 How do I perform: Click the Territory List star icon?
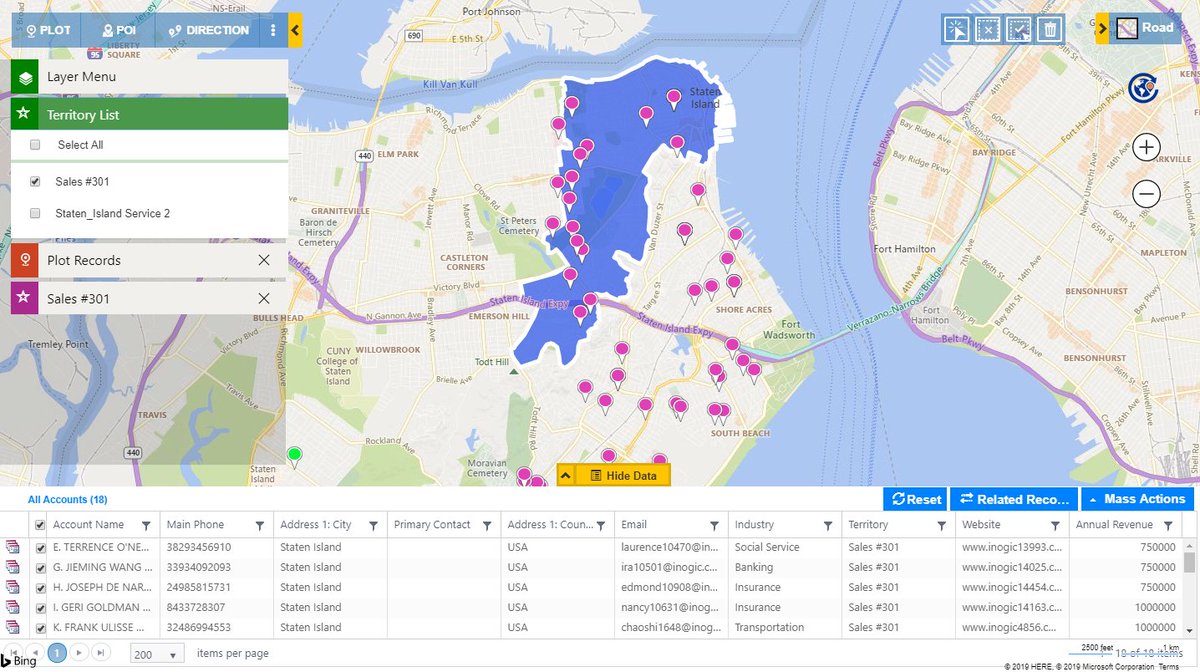click(x=24, y=115)
